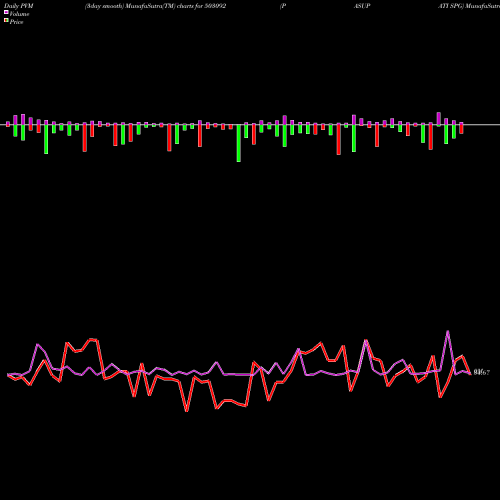Click the Daily PVM chart title
Screen dimensions: 500x500
tap(19, 6)
